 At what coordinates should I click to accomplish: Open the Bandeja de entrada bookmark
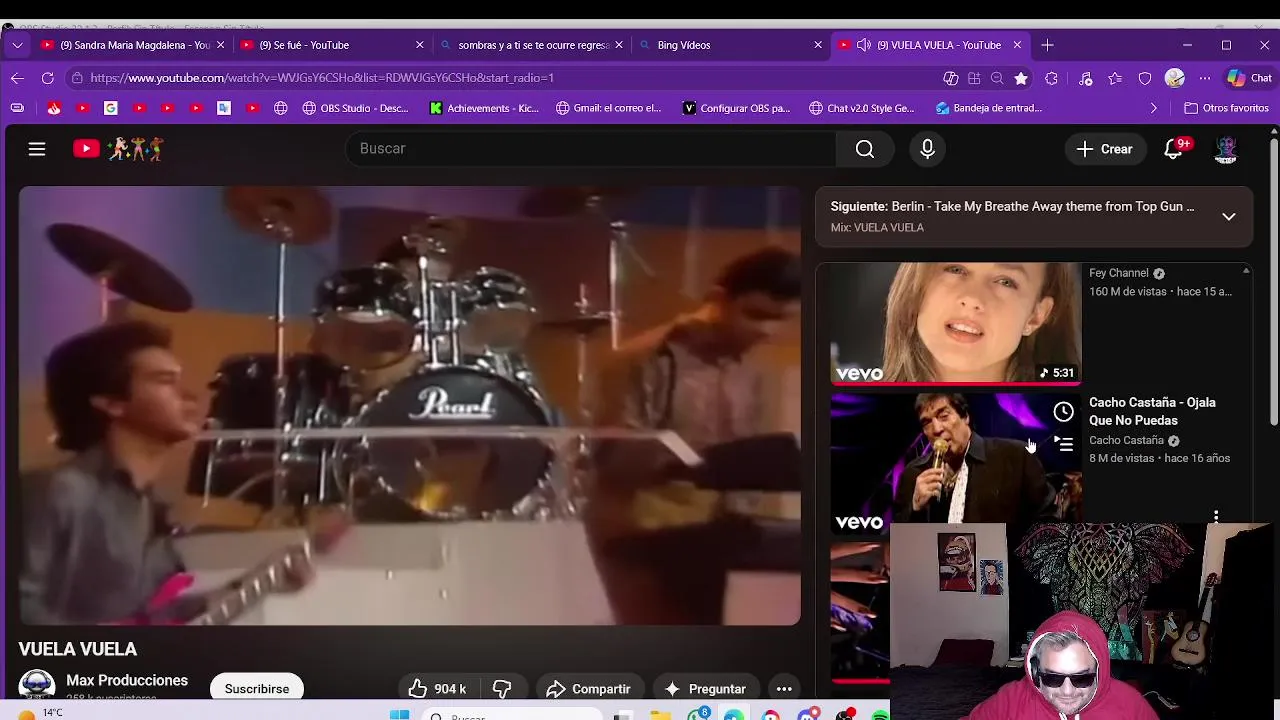tap(989, 108)
